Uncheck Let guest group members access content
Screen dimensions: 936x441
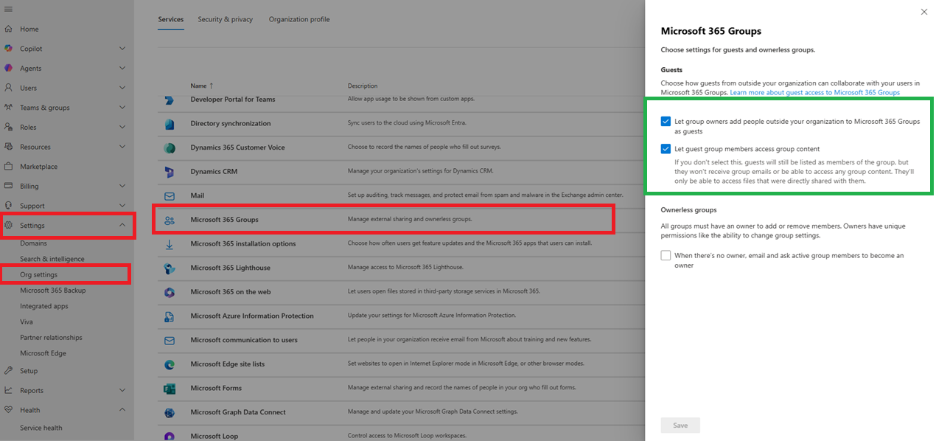(666, 149)
